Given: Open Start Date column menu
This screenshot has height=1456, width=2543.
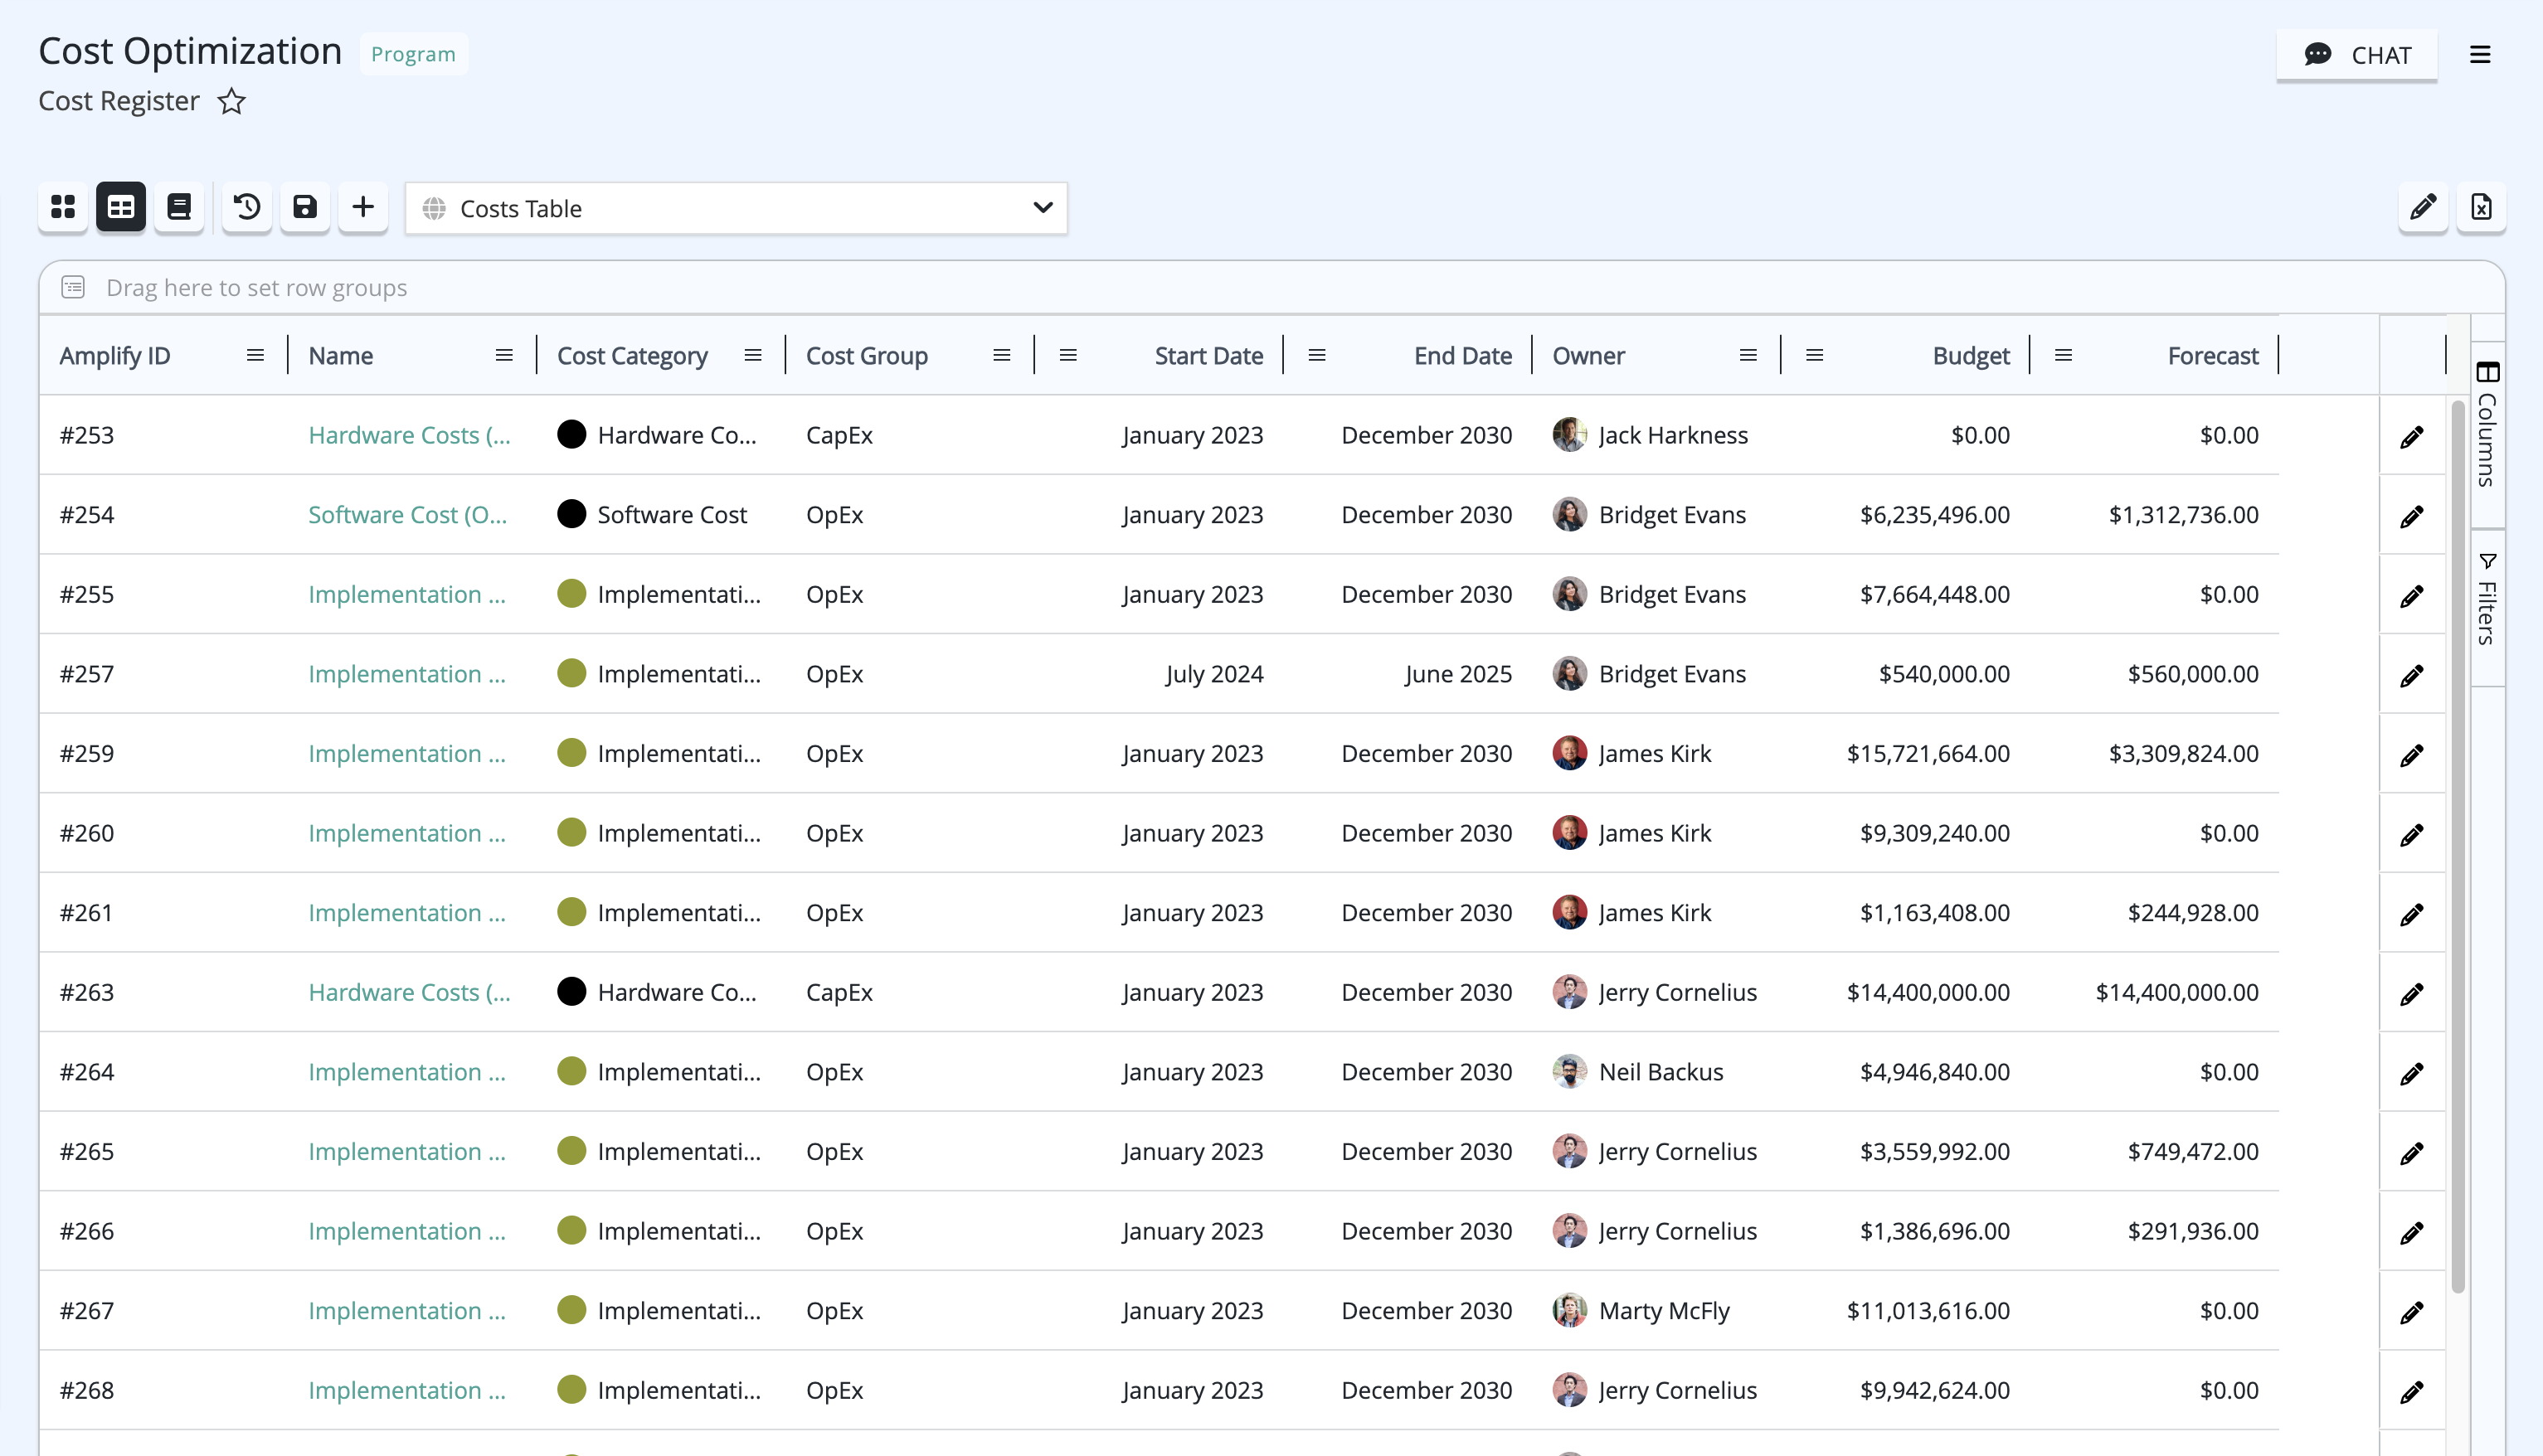Looking at the screenshot, I should (x=1068, y=355).
